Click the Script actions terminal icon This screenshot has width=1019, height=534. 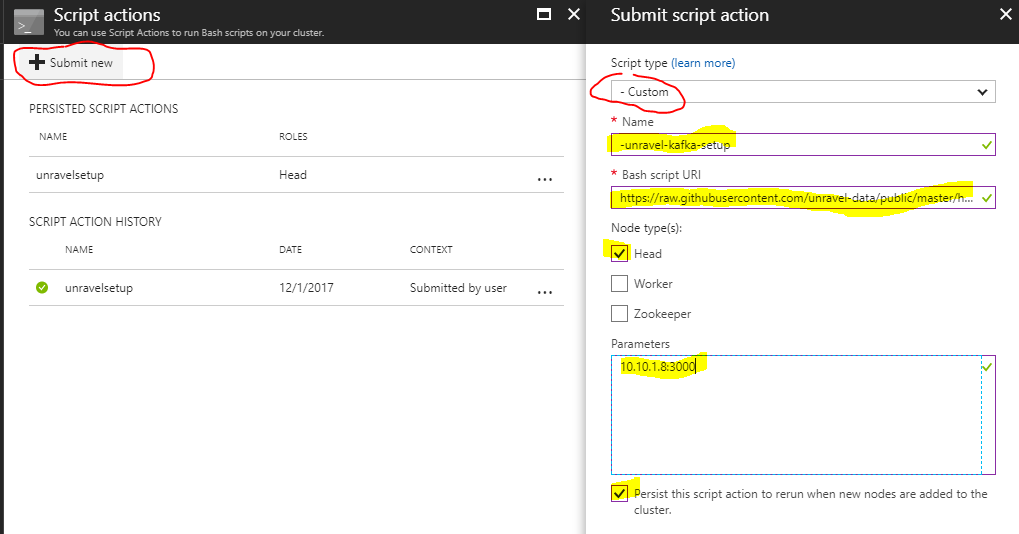click(x=29, y=21)
